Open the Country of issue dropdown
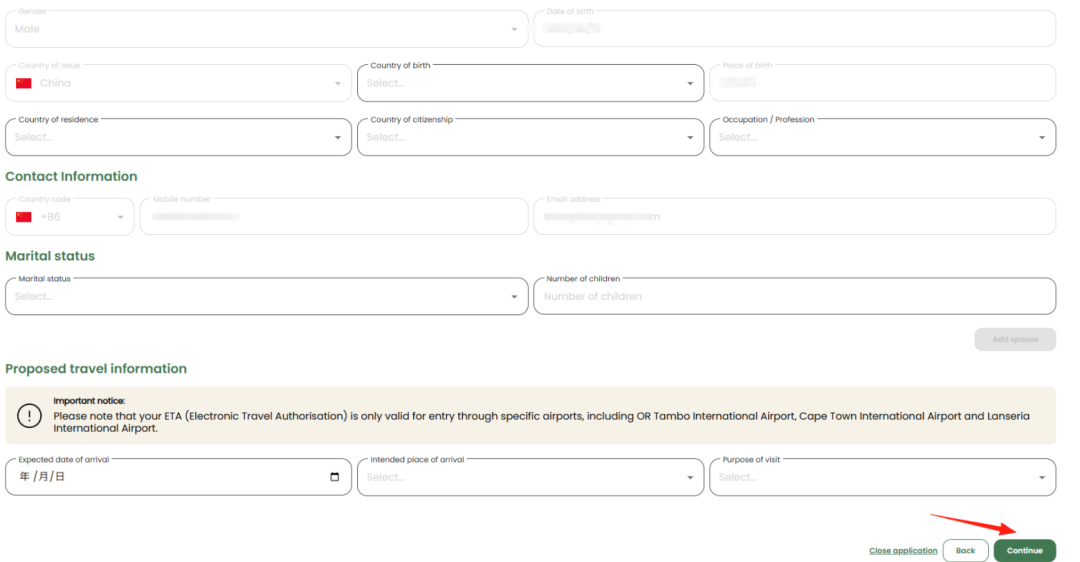 (x=178, y=83)
